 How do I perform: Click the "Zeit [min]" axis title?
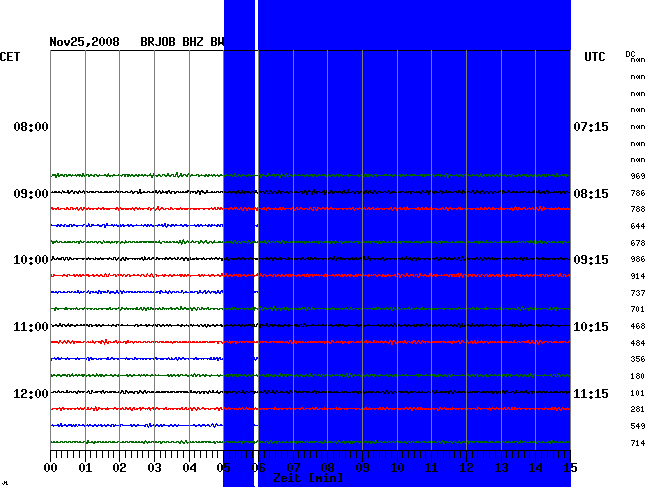(x=308, y=478)
